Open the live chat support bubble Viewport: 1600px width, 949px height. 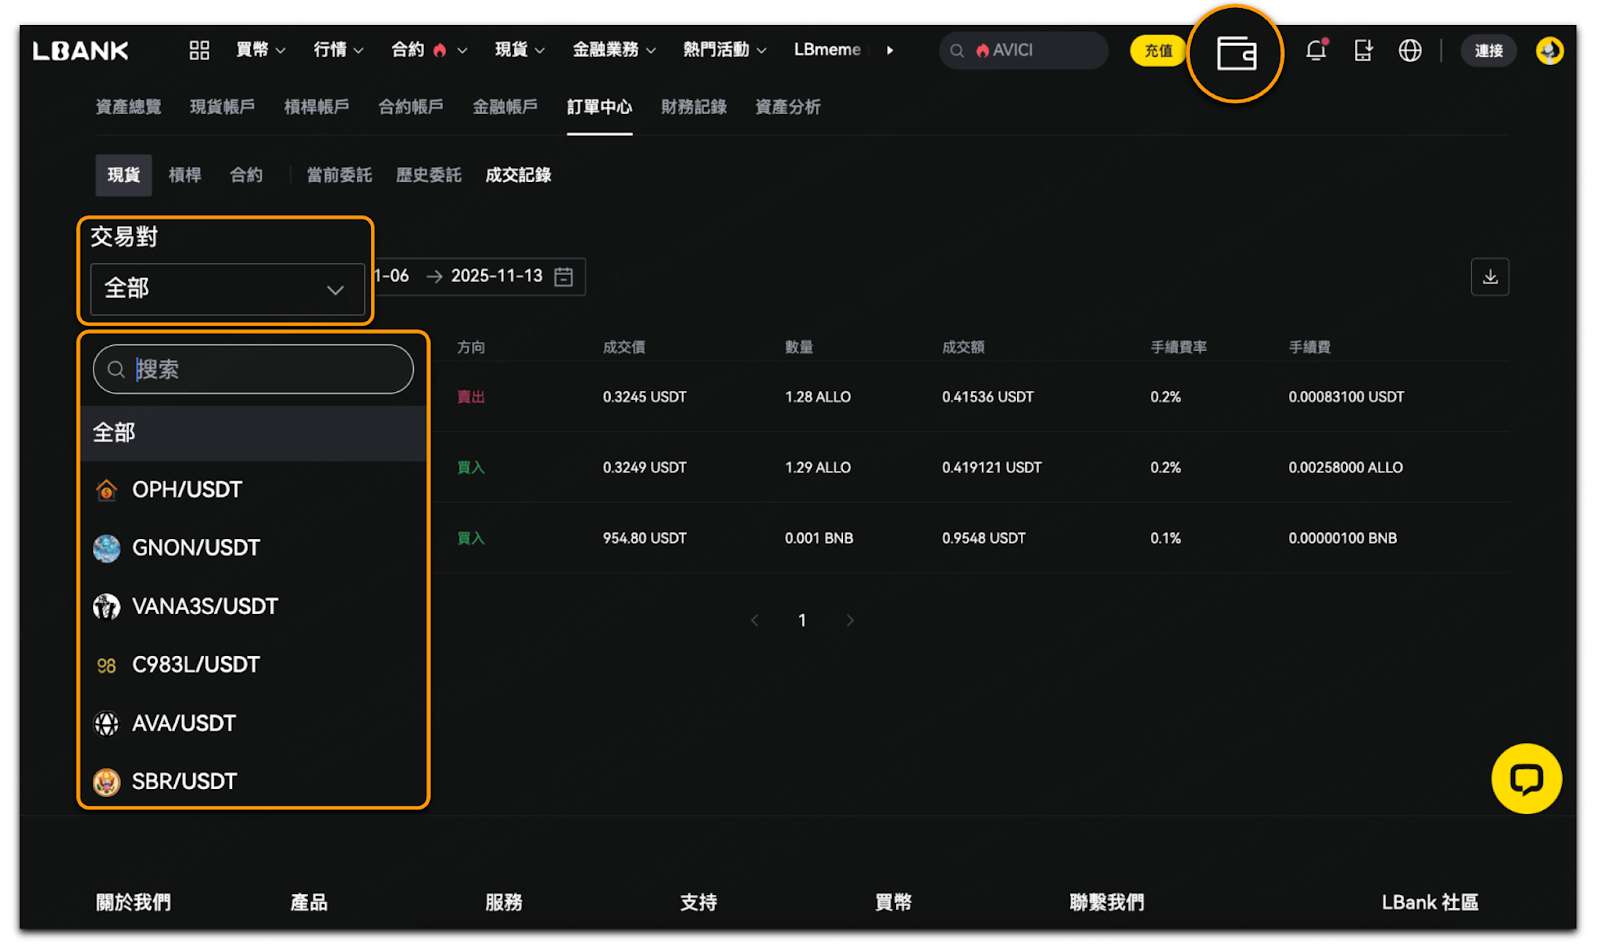[1525, 778]
